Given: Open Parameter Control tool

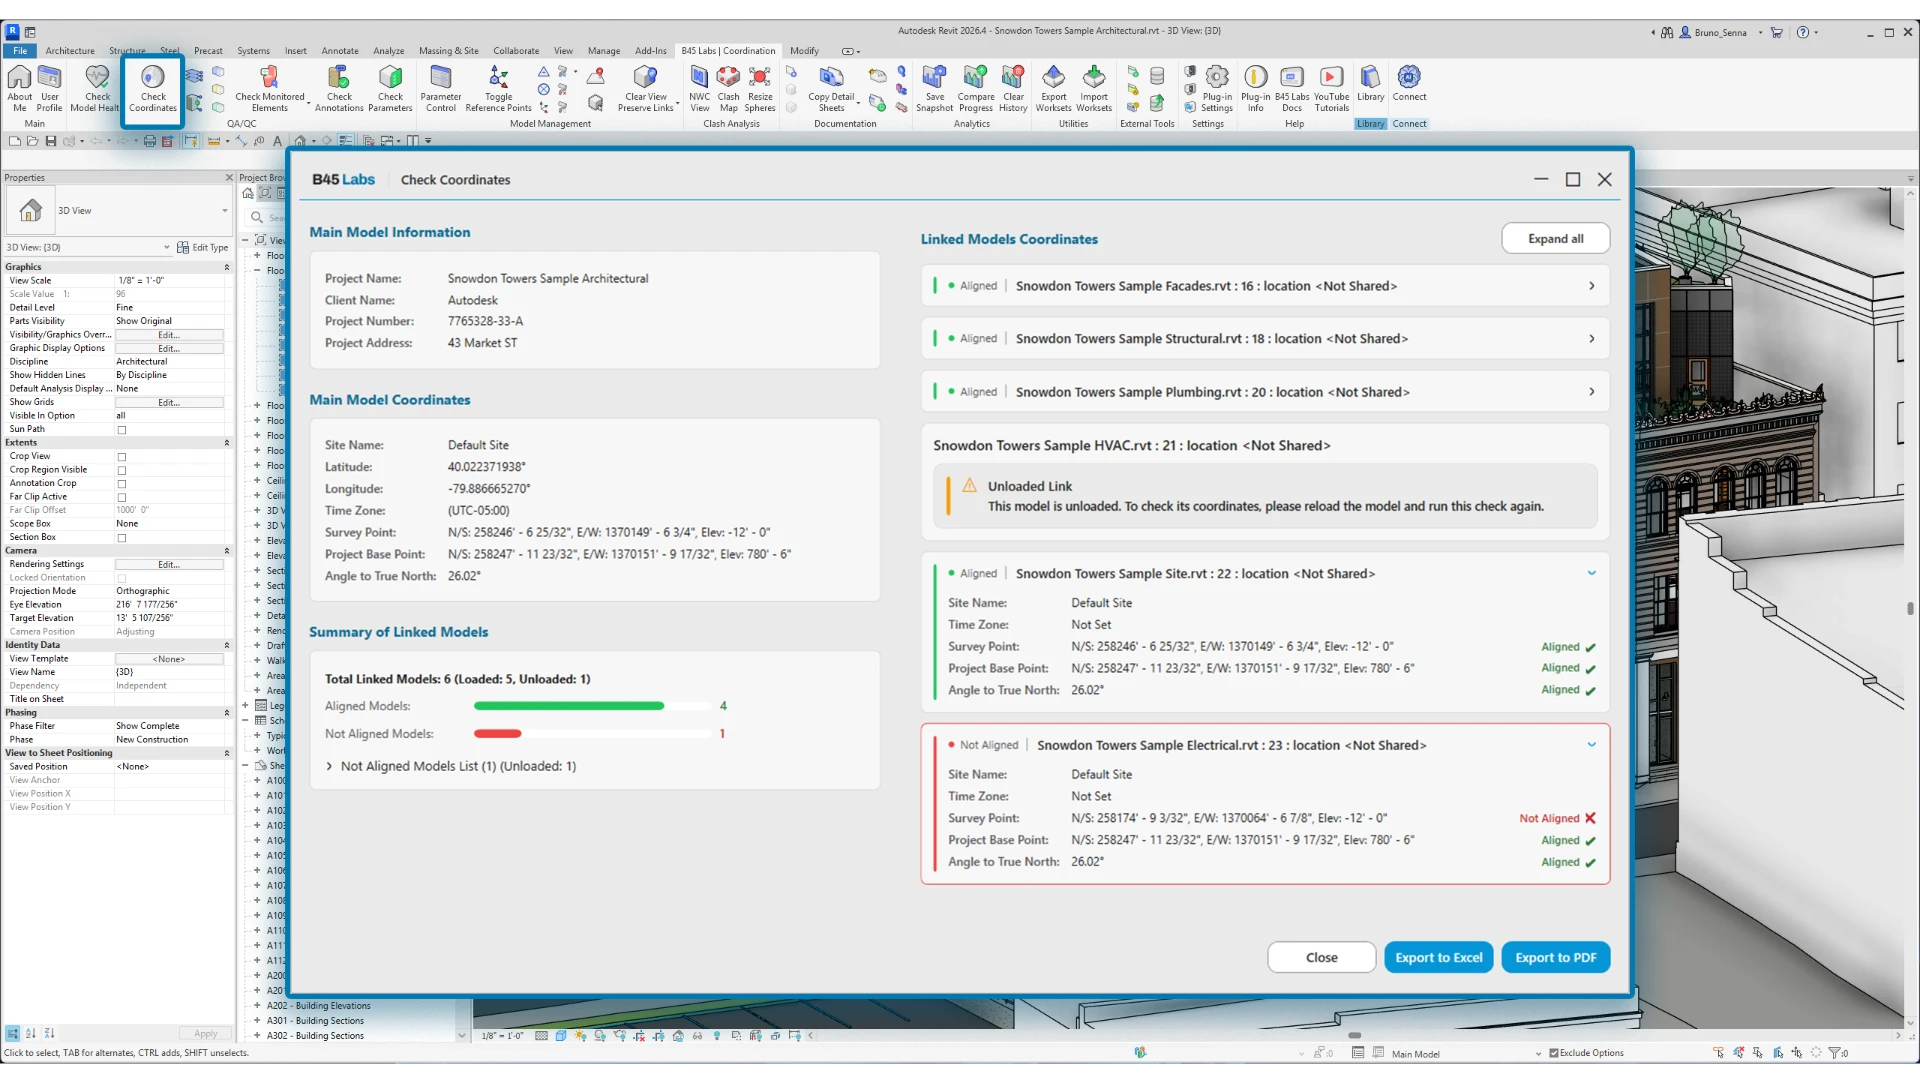Looking at the screenshot, I should (x=441, y=88).
